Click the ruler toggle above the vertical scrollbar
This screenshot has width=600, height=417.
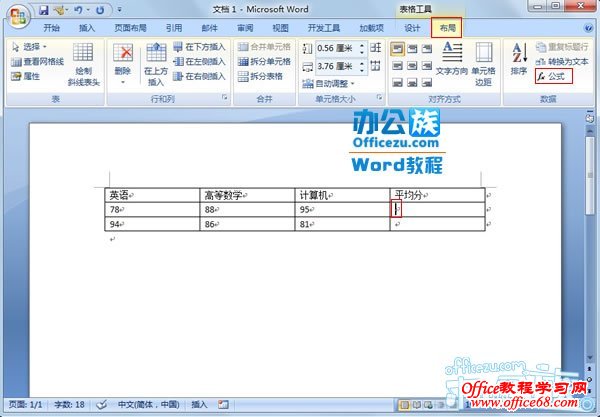point(590,118)
